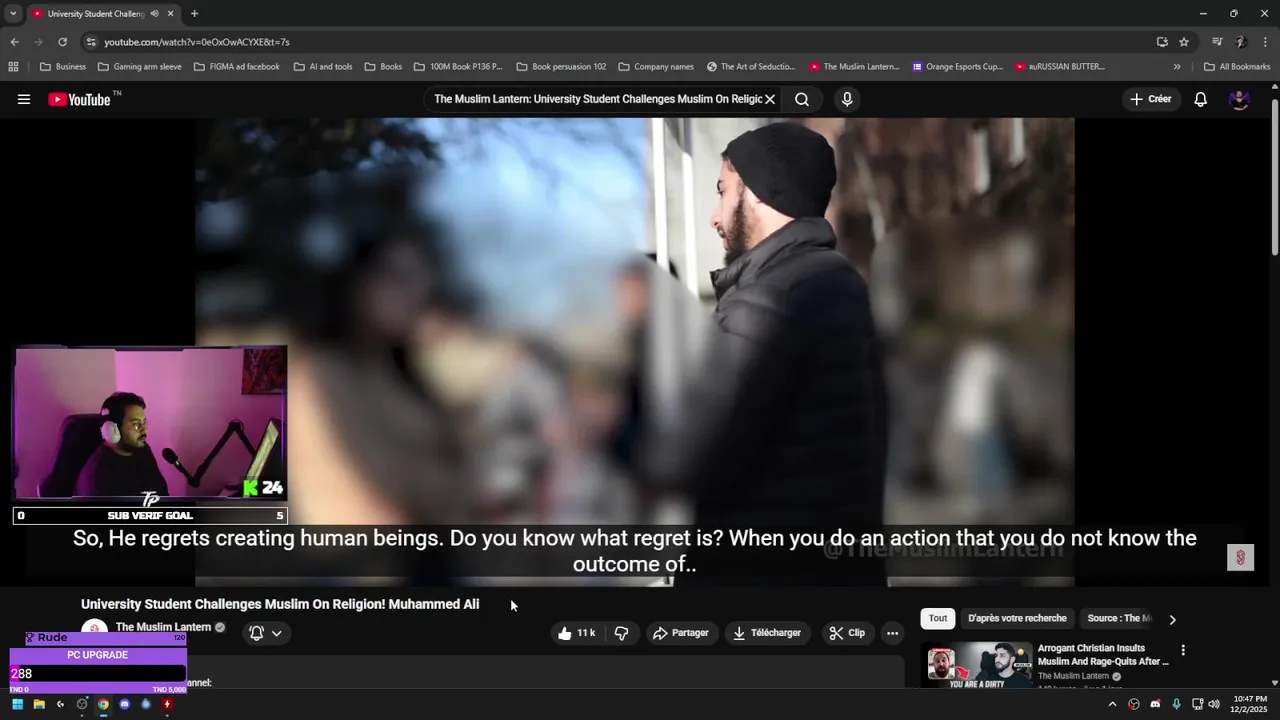Open the All Bookmarks folder

pyautogui.click(x=1237, y=67)
